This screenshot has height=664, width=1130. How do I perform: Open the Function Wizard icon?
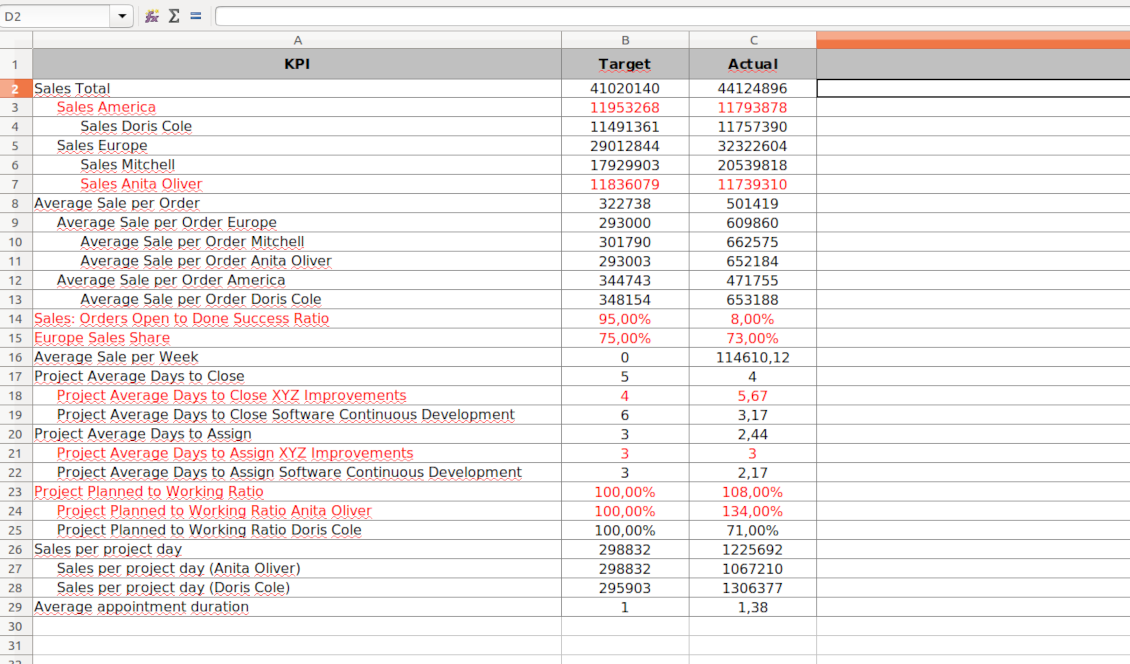tap(151, 16)
